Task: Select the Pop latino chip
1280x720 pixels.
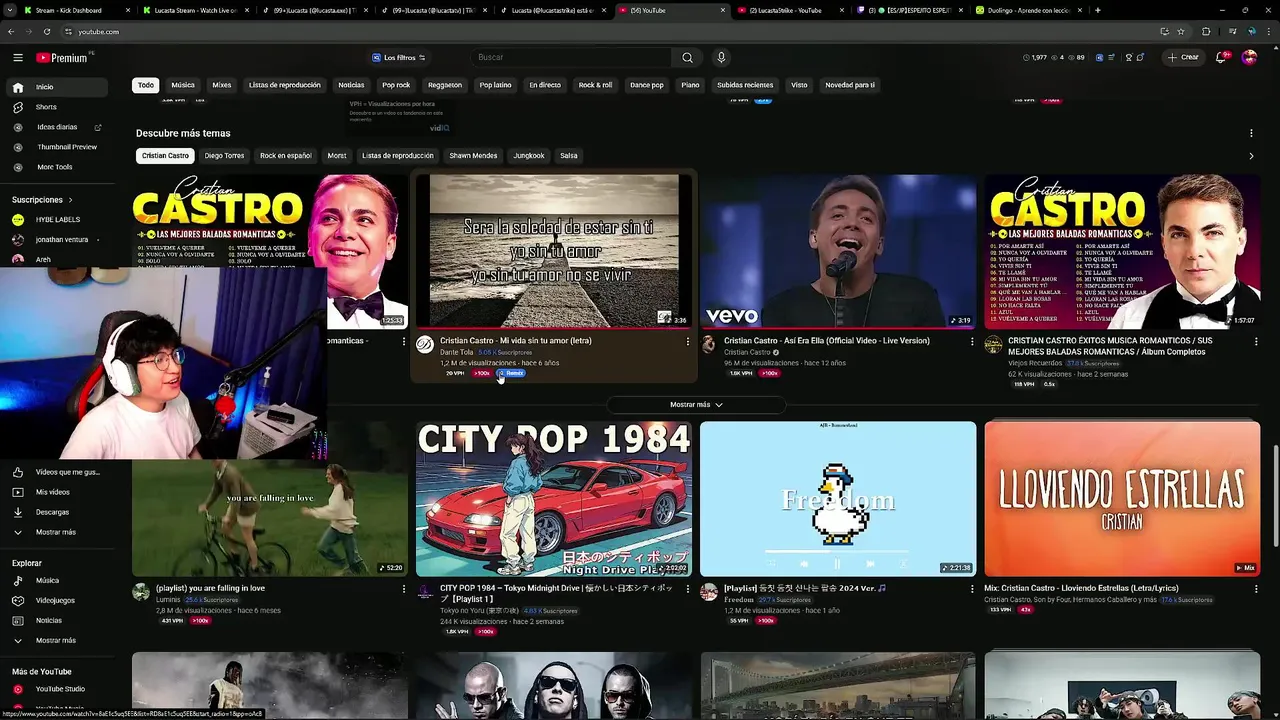Action: coord(495,85)
